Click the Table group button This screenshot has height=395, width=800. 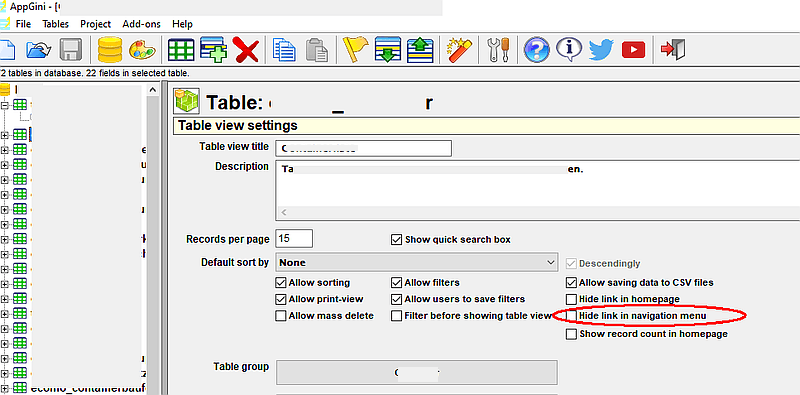pyautogui.click(x=416, y=372)
